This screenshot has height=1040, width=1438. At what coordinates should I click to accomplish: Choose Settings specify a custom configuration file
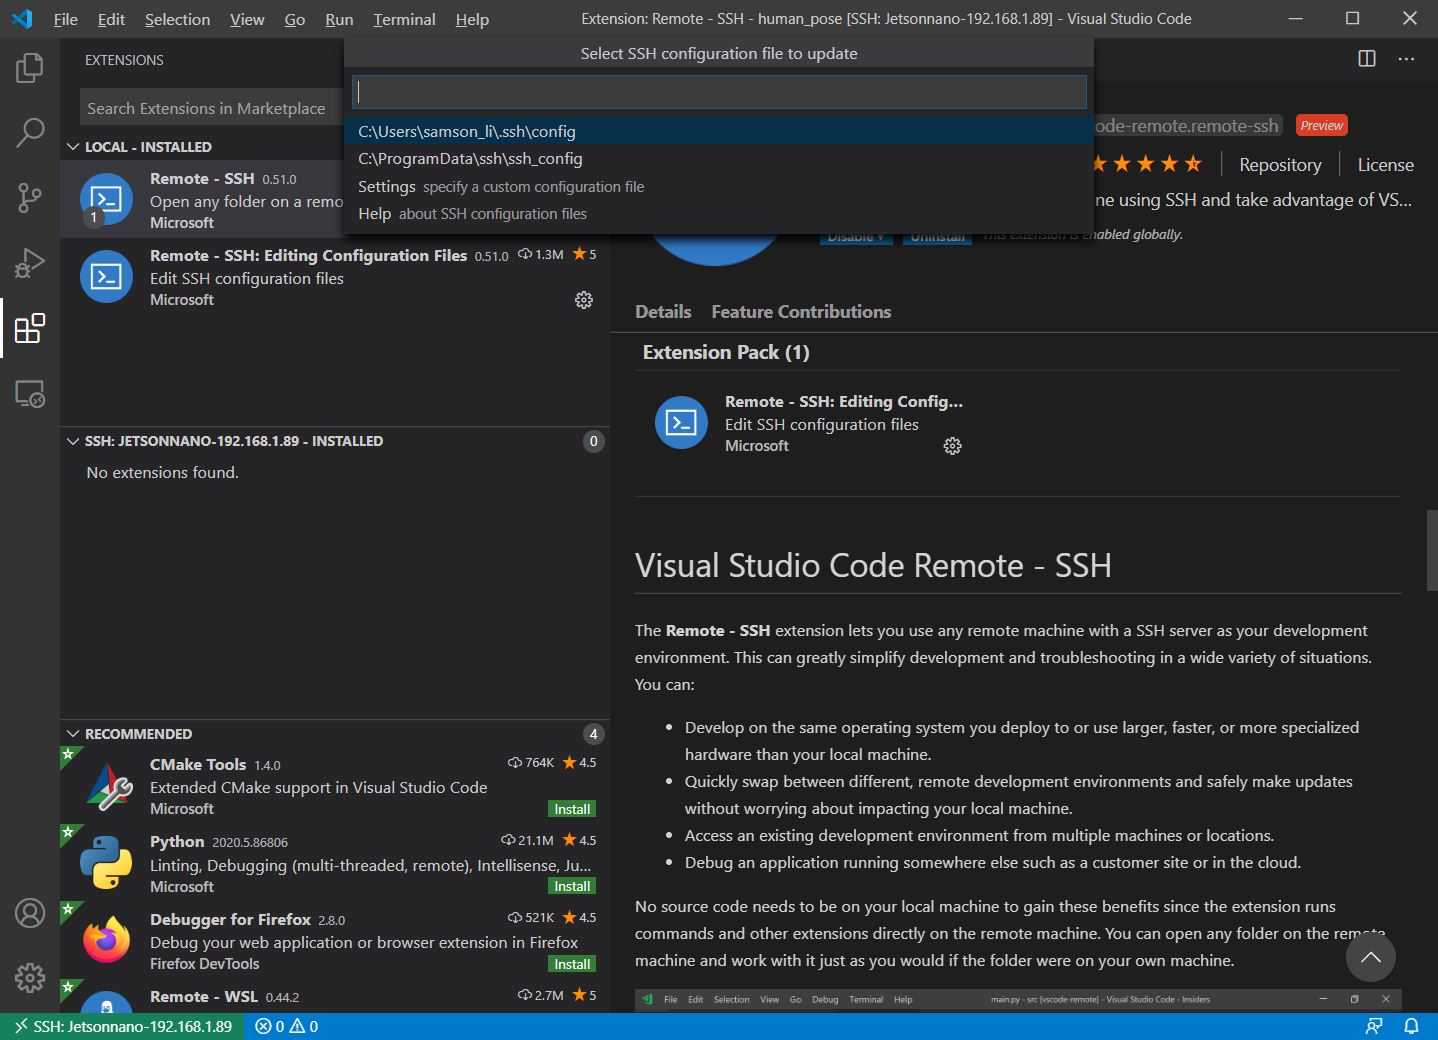click(x=719, y=186)
